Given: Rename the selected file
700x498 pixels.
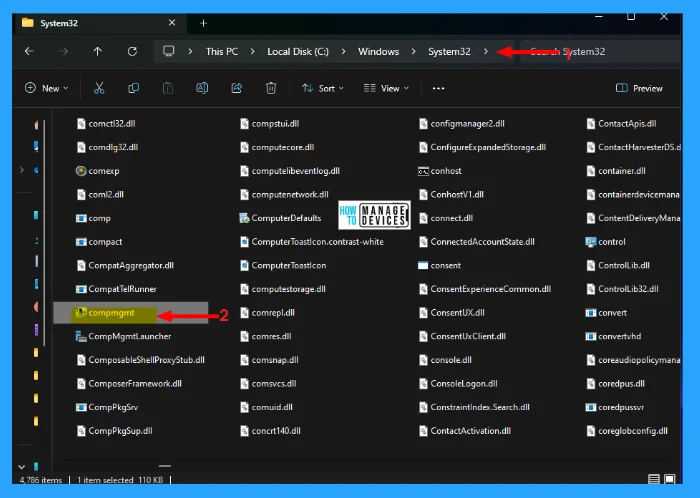Looking at the screenshot, I should pyautogui.click(x=202, y=88).
